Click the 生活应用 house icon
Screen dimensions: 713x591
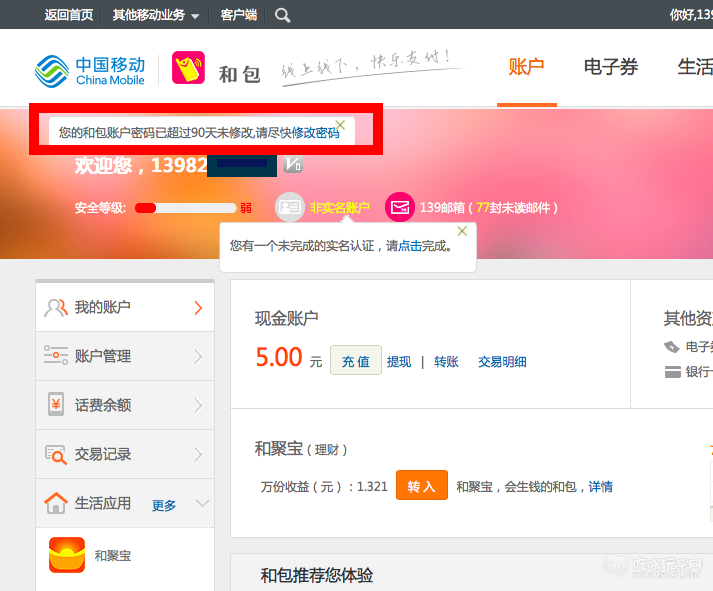(x=56, y=503)
